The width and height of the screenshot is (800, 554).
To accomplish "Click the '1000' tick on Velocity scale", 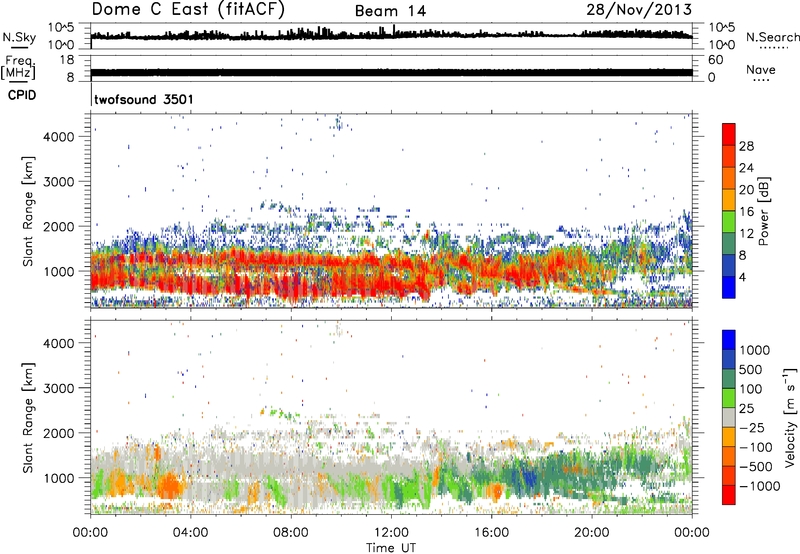I will pos(755,350).
